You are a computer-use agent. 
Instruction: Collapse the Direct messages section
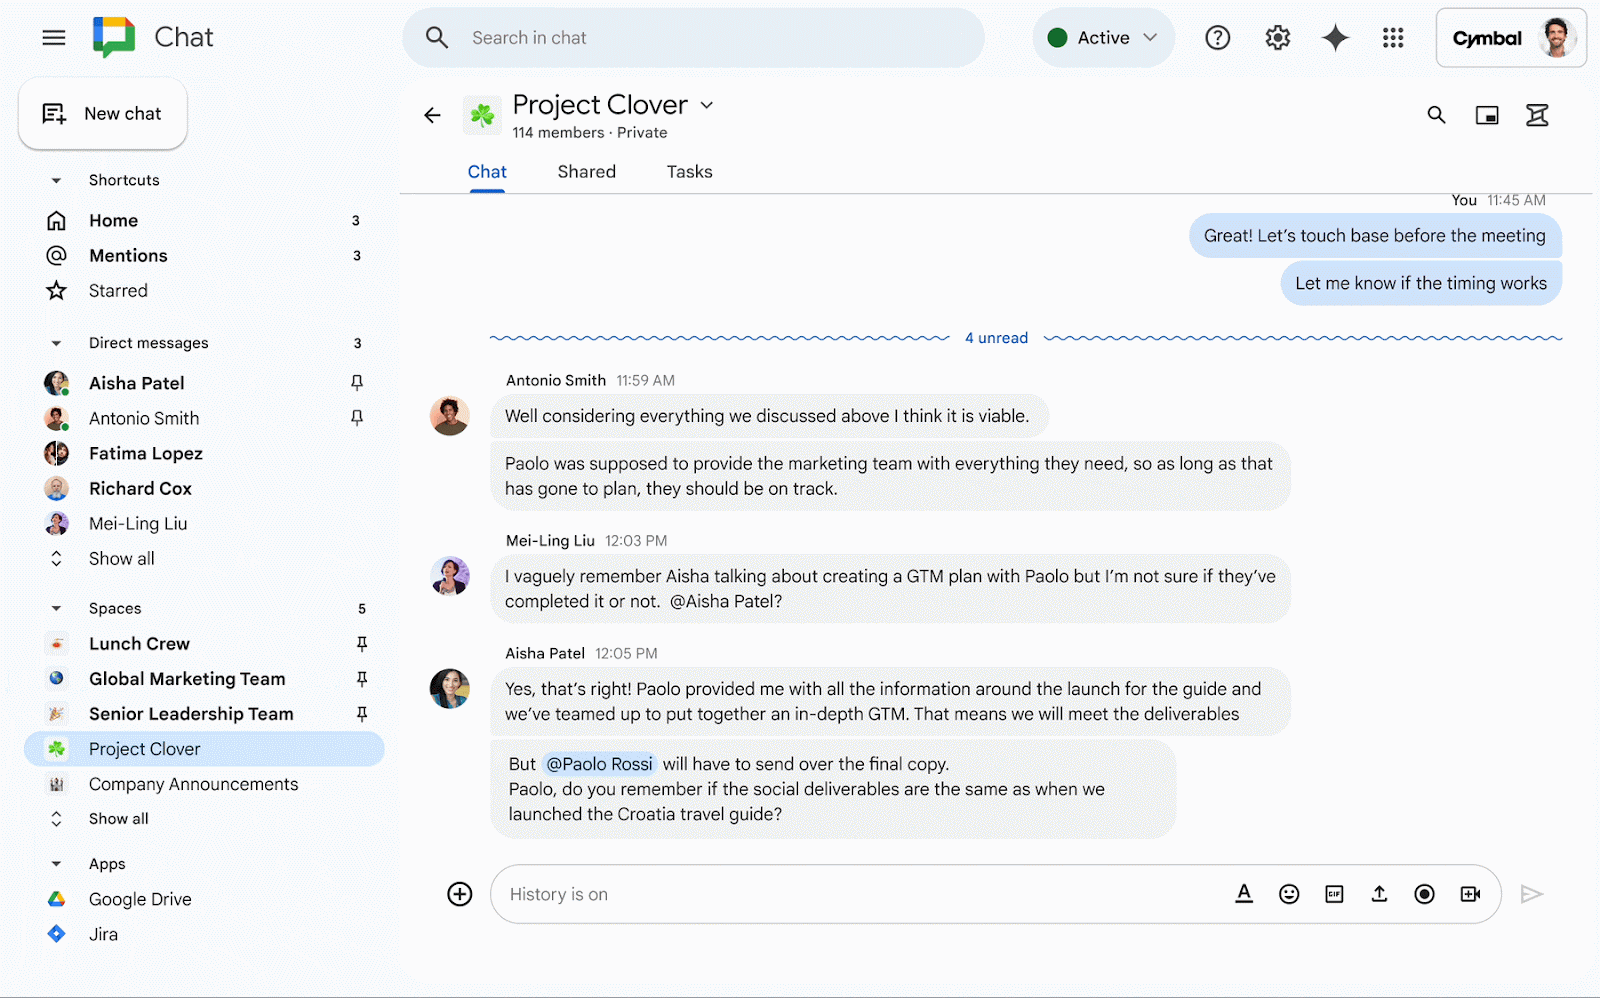click(56, 342)
